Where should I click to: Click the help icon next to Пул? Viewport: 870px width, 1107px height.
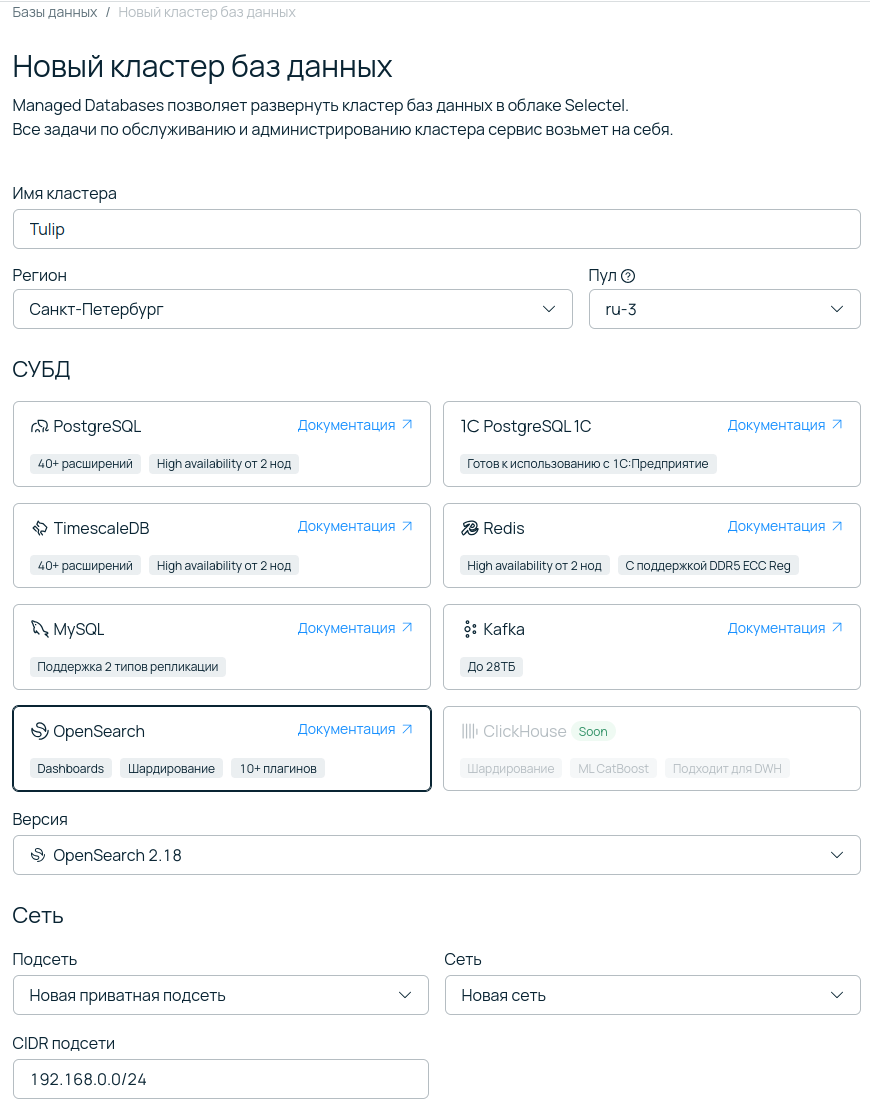click(628, 276)
